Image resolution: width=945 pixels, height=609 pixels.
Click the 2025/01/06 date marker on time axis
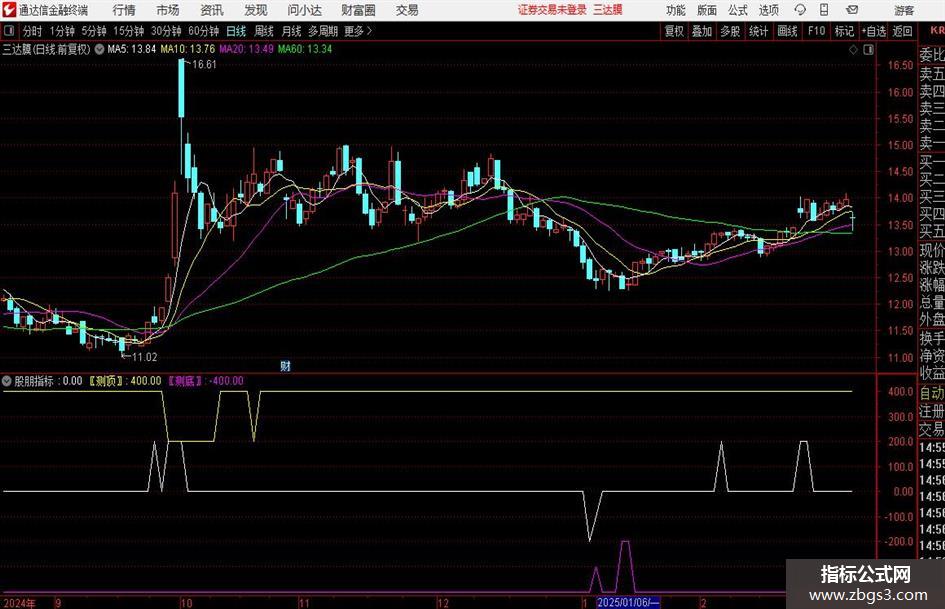tap(629, 603)
